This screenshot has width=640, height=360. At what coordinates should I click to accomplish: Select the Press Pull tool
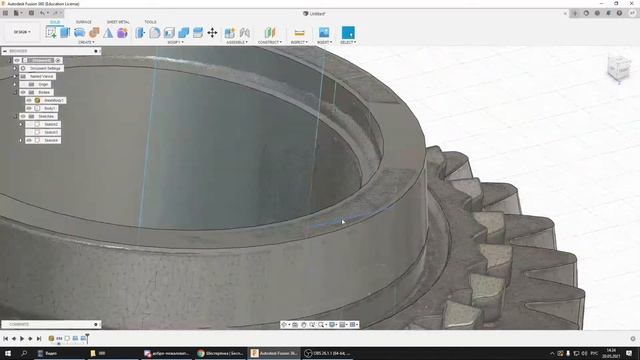pyautogui.click(x=140, y=33)
